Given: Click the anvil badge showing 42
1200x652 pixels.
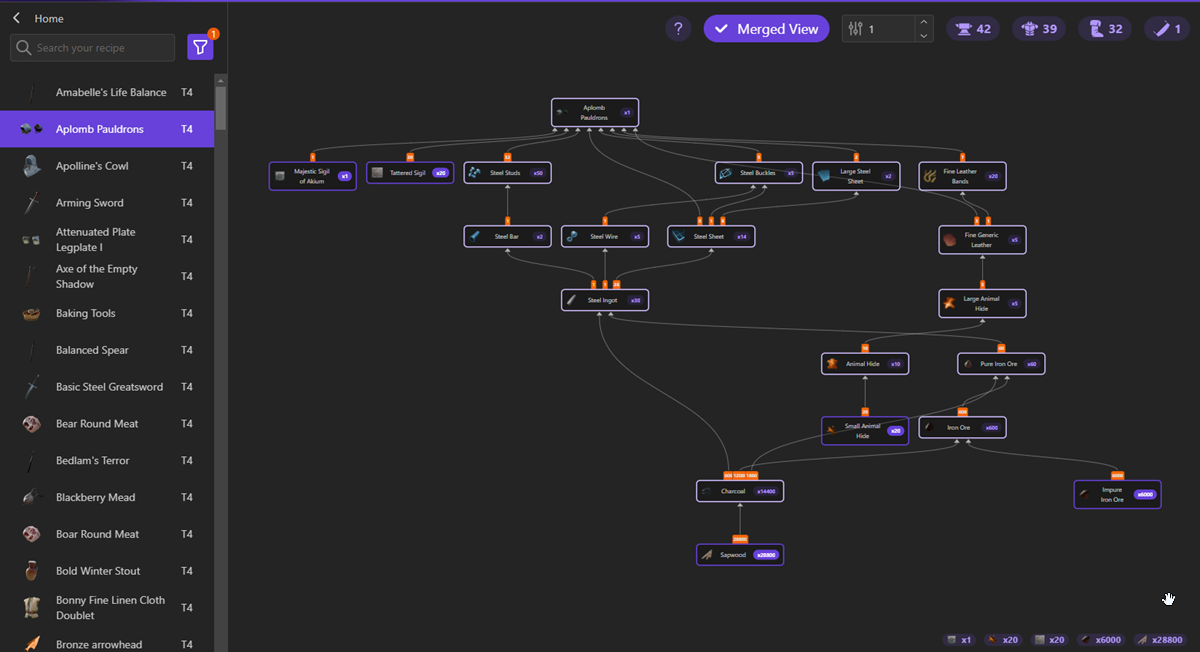Looking at the screenshot, I should tap(973, 29).
